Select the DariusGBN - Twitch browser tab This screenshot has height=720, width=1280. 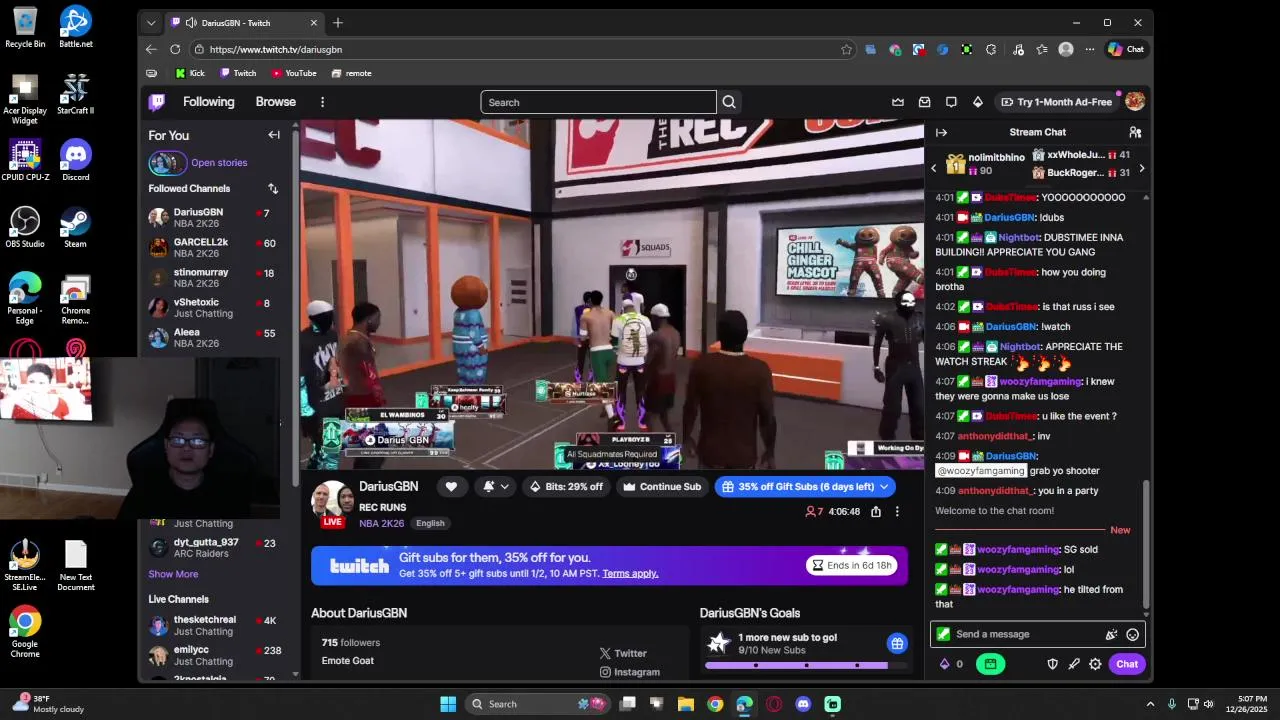244,23
